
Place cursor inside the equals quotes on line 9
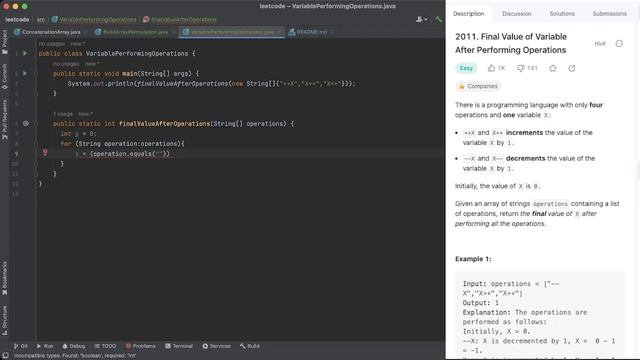coord(160,154)
